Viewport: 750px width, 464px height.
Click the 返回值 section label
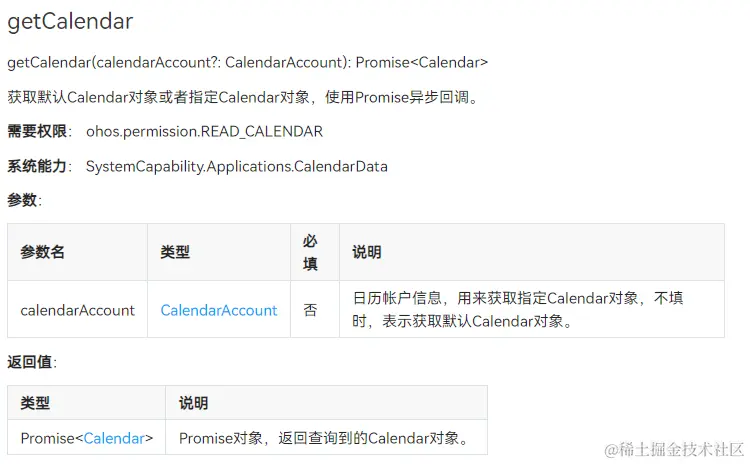(x=32, y=362)
